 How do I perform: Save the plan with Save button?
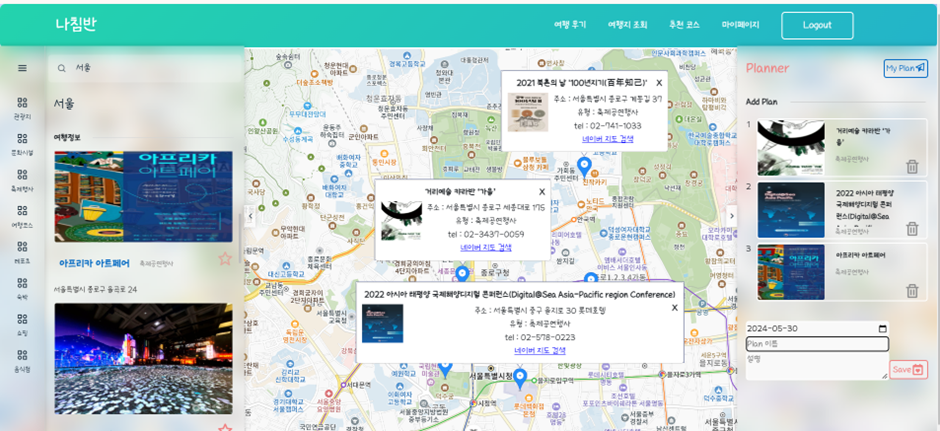click(x=908, y=370)
